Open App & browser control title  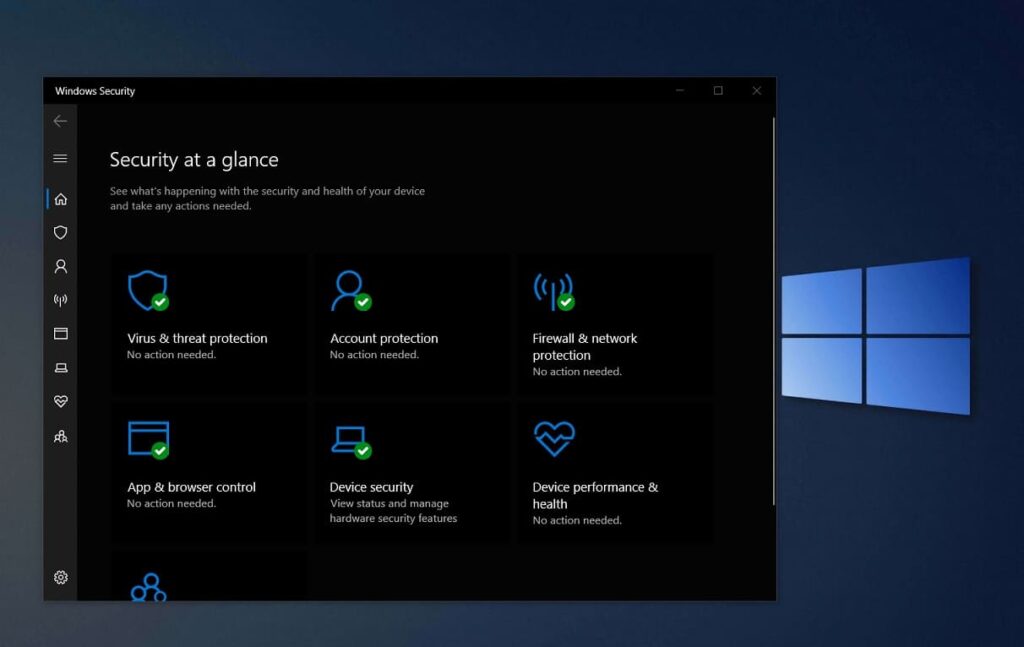[x=191, y=487]
